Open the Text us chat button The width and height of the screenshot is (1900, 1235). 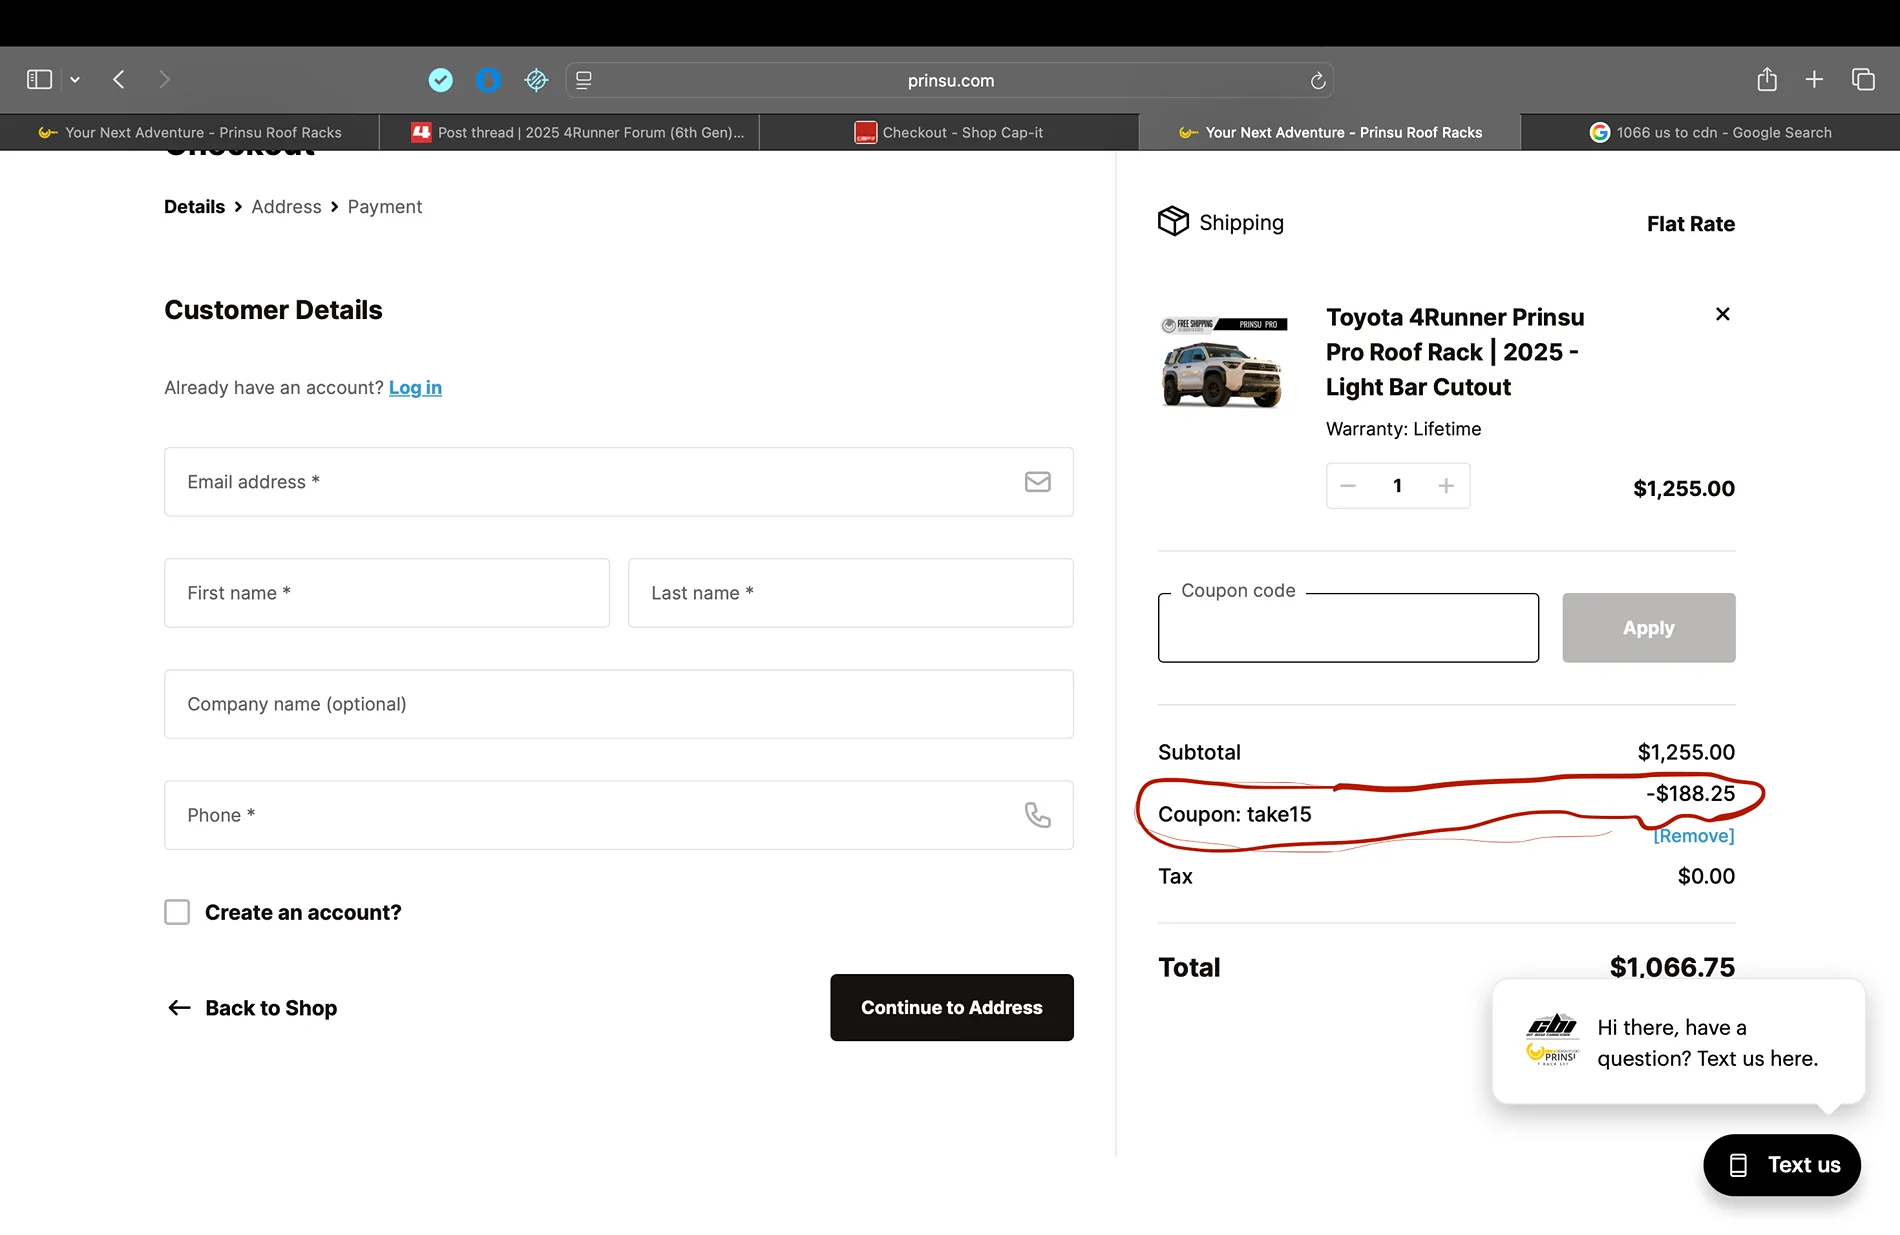(x=1781, y=1165)
